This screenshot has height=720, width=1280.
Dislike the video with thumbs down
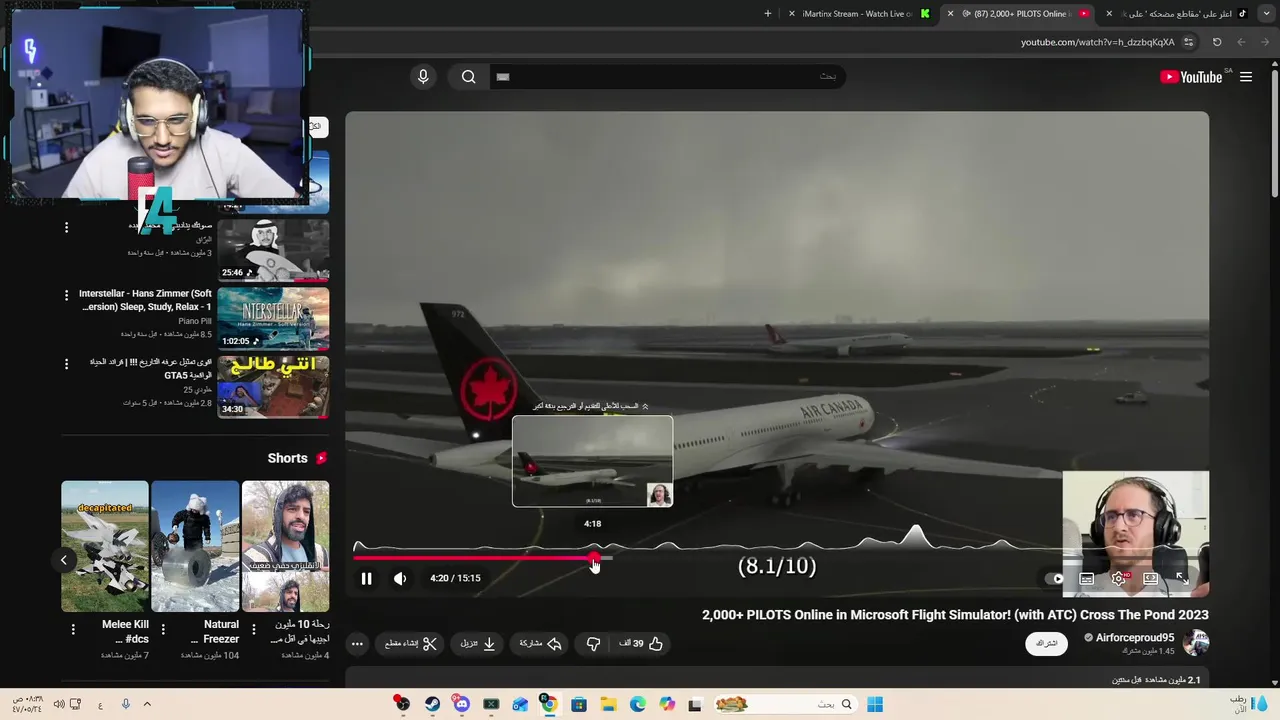pos(593,644)
